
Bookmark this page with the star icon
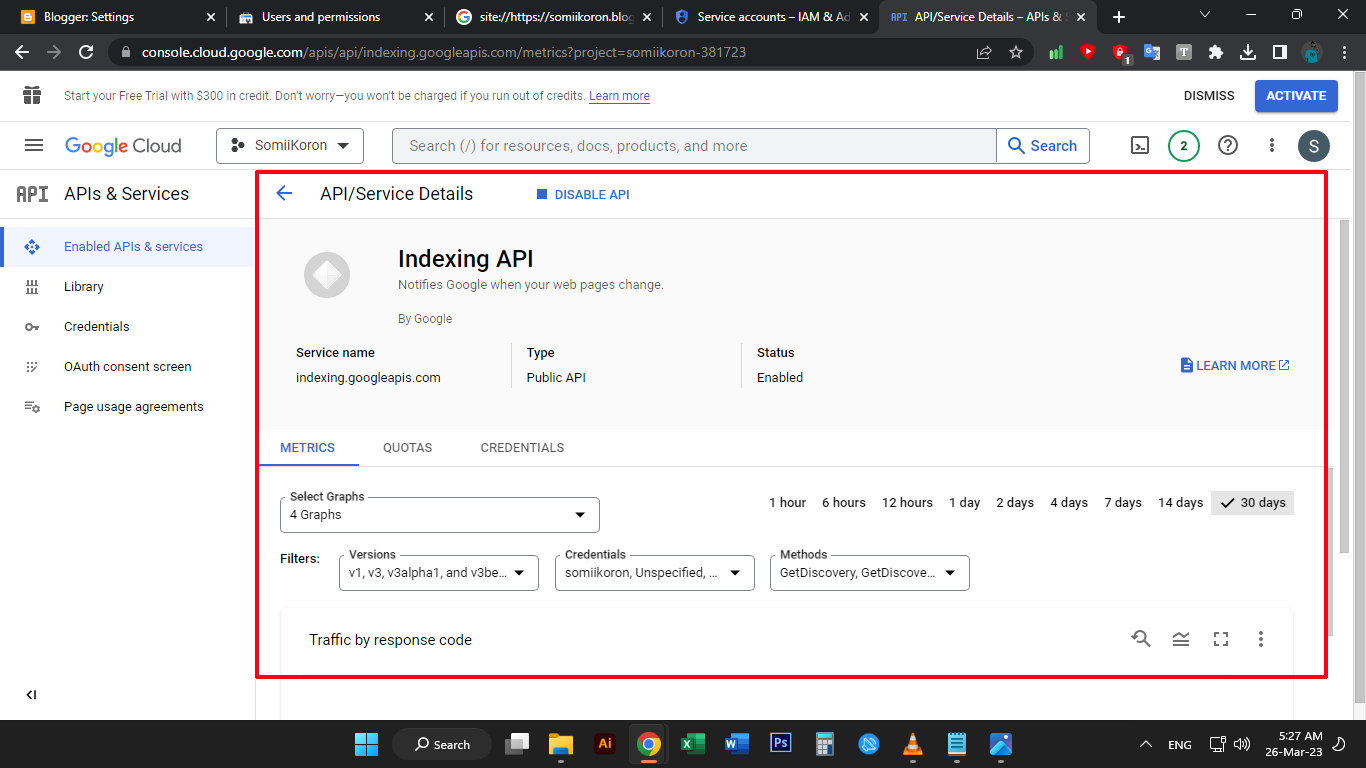tap(1016, 52)
